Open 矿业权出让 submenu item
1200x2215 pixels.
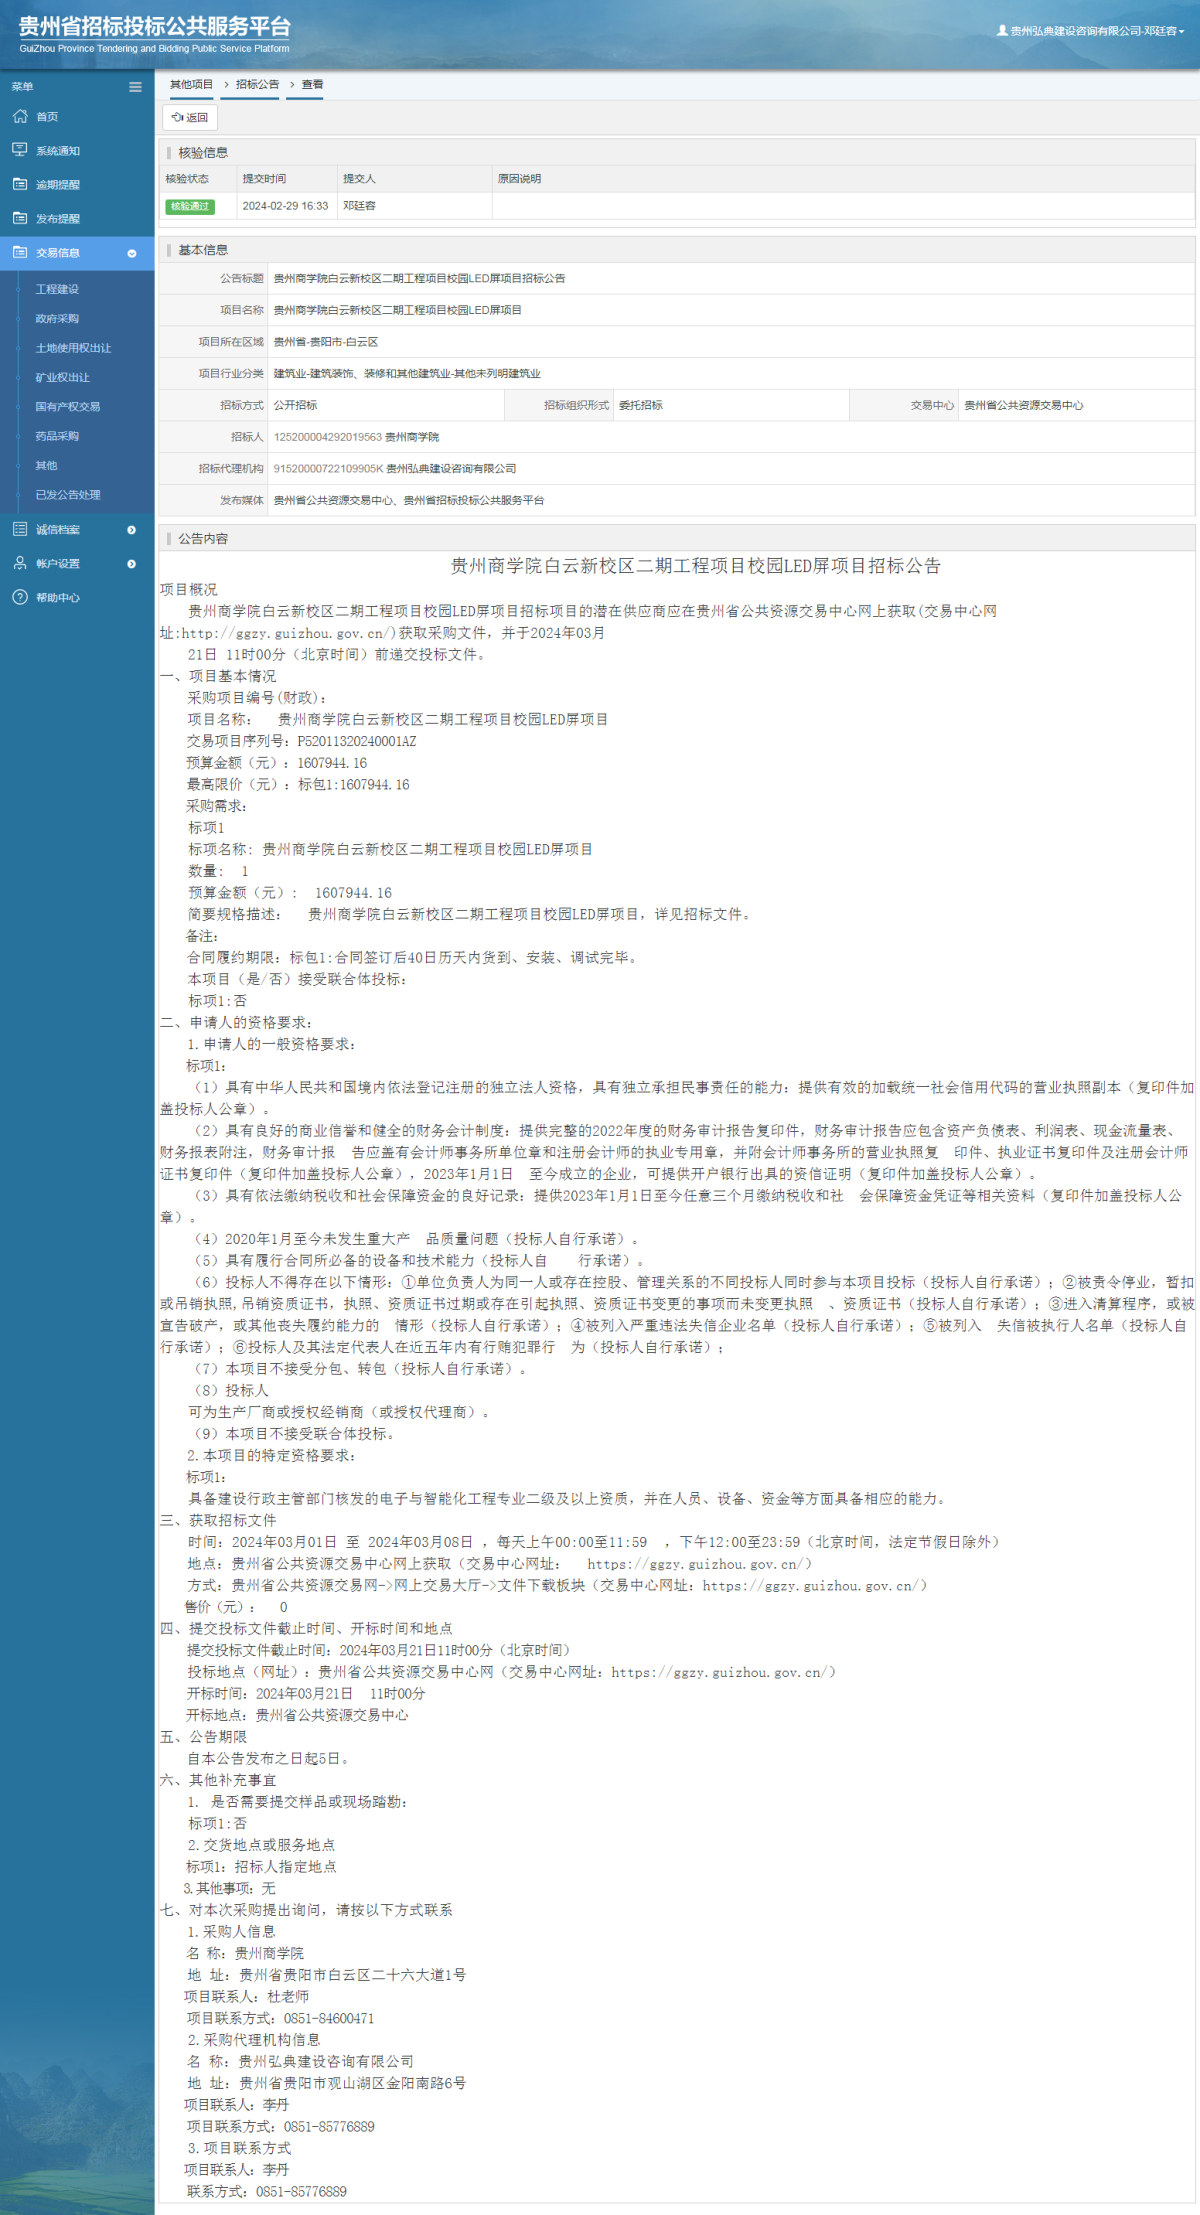(62, 378)
